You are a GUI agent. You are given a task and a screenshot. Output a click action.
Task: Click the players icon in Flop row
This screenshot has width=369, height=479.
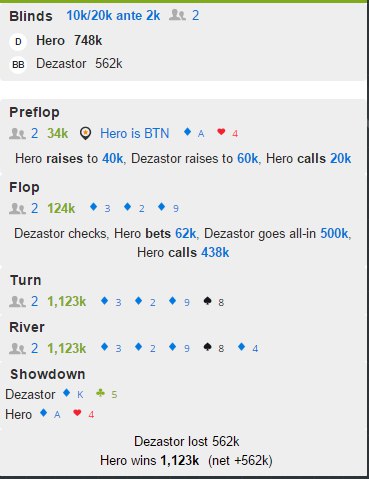click(x=17, y=209)
